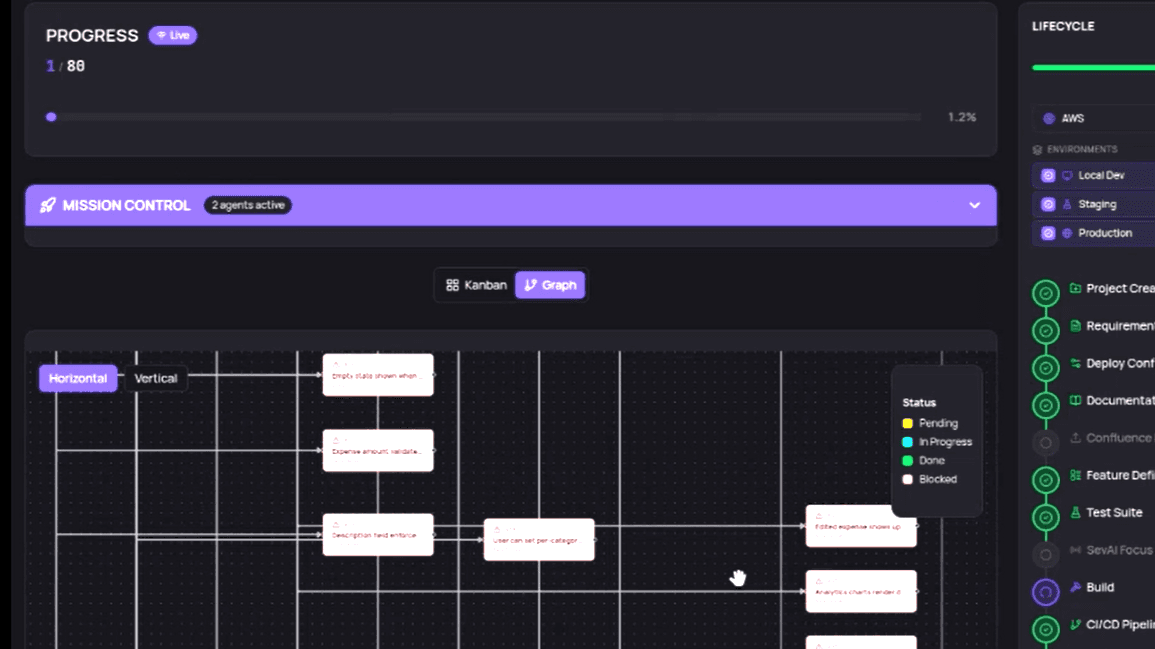Click the Confluence step status circle

click(1045, 443)
